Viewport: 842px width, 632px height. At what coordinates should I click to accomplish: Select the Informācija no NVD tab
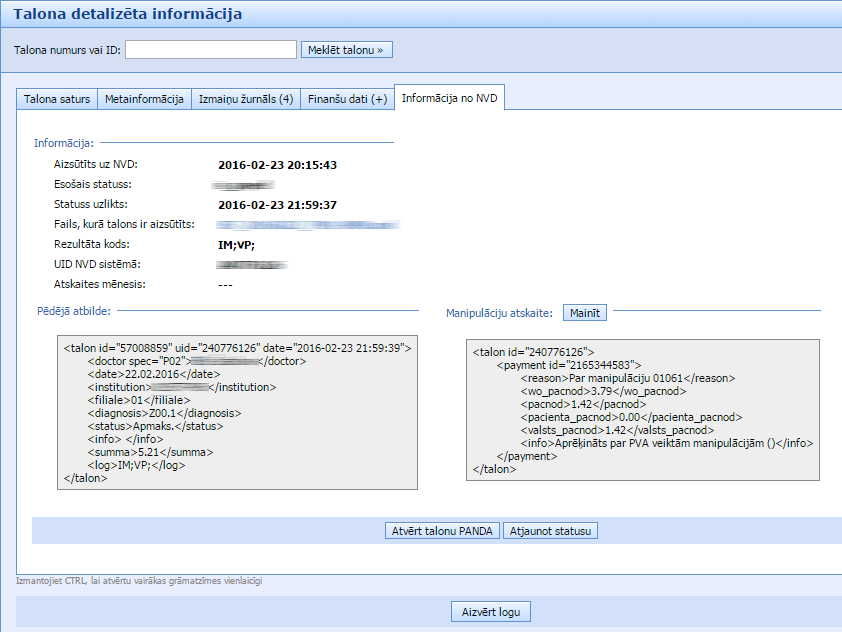450,99
